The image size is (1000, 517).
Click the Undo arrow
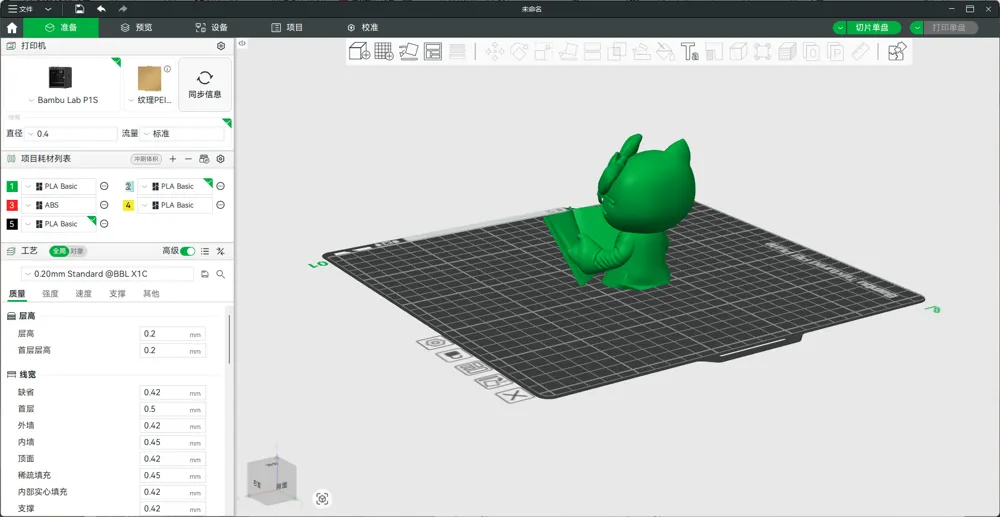[x=101, y=9]
